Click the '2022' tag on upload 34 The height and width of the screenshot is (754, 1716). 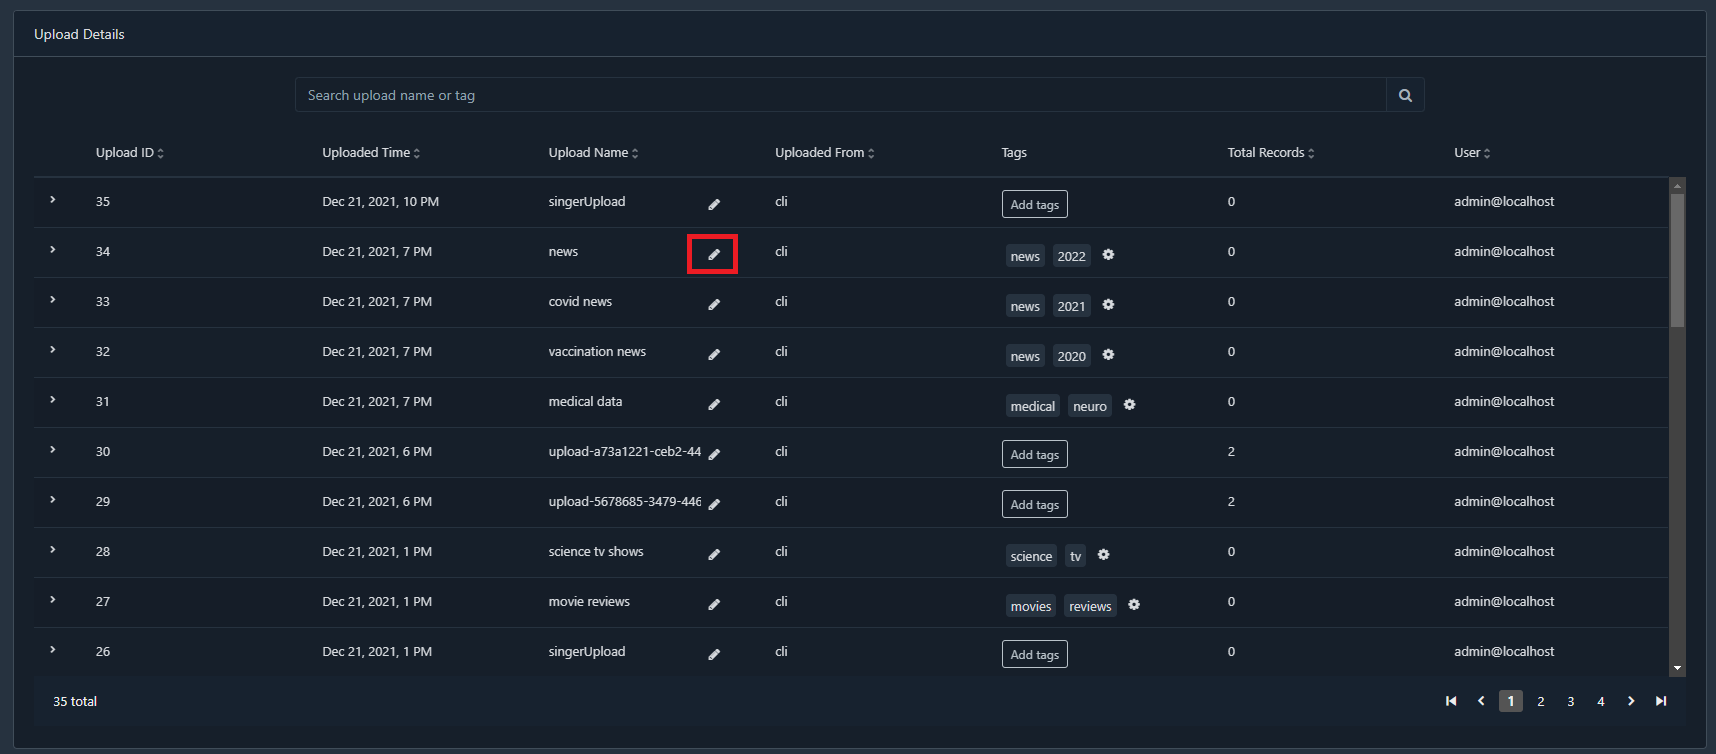[1071, 256]
